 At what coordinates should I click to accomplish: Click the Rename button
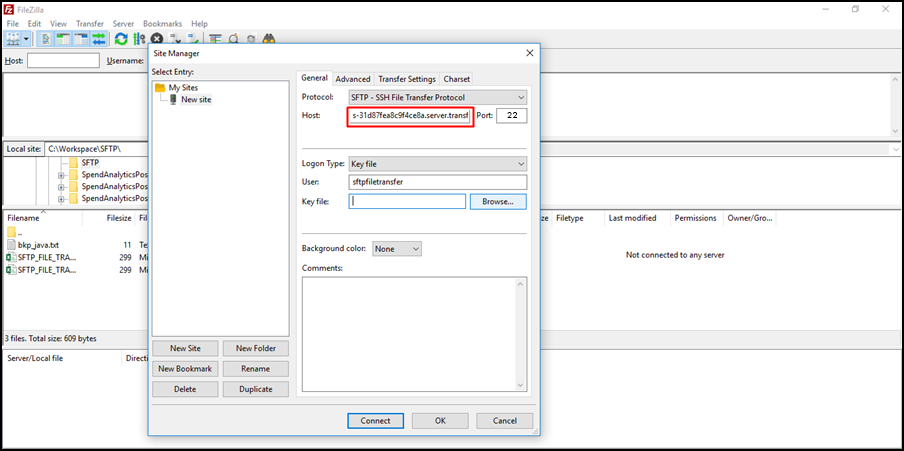pos(255,369)
